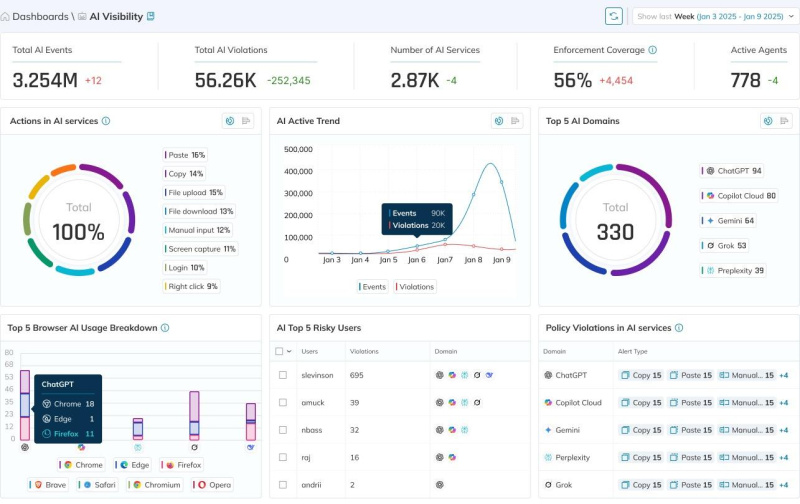Toggle the Violations legend in AI Active Trend
This screenshot has height=504, width=800.
tap(416, 286)
